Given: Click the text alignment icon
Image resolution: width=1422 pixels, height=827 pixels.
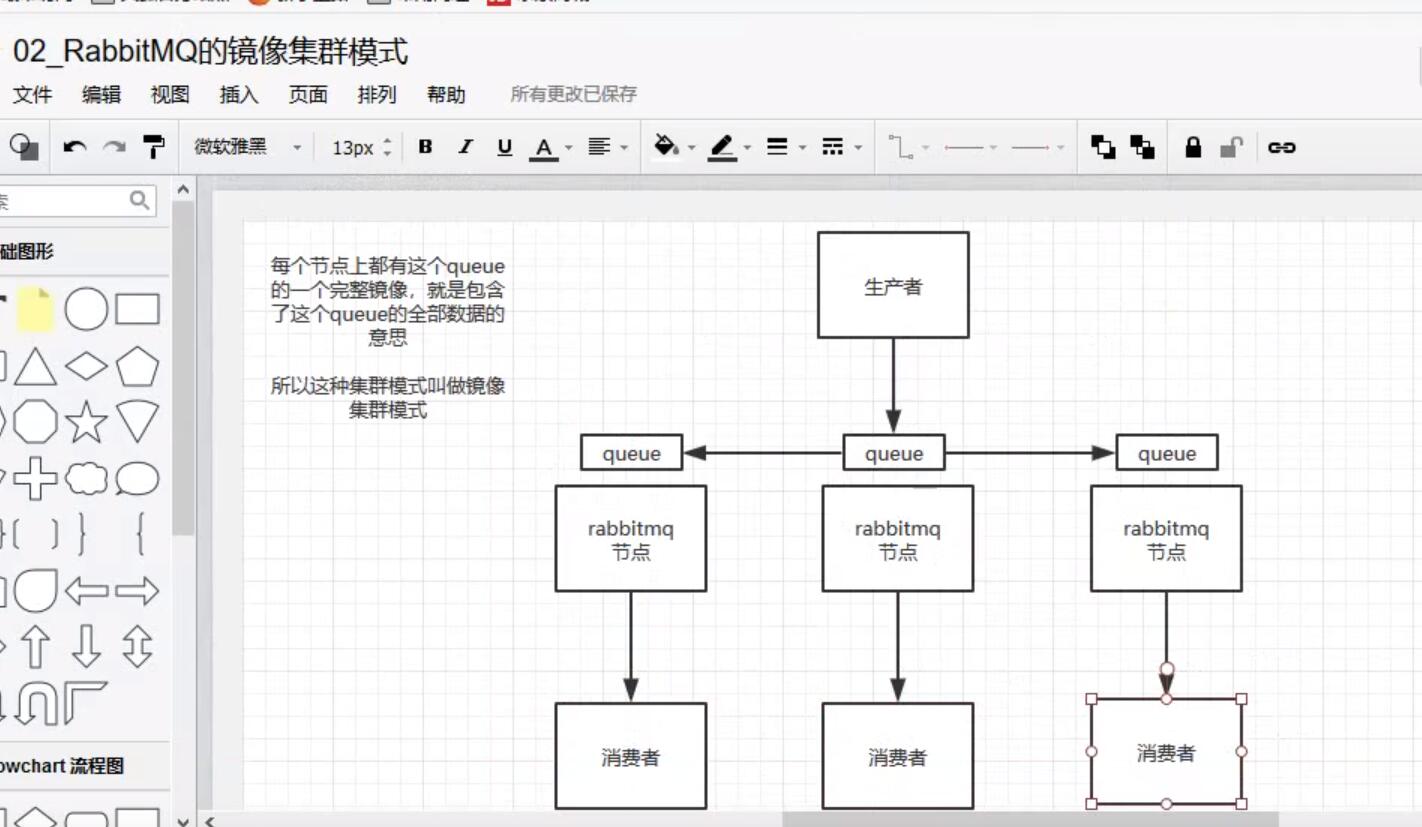Looking at the screenshot, I should (599, 147).
